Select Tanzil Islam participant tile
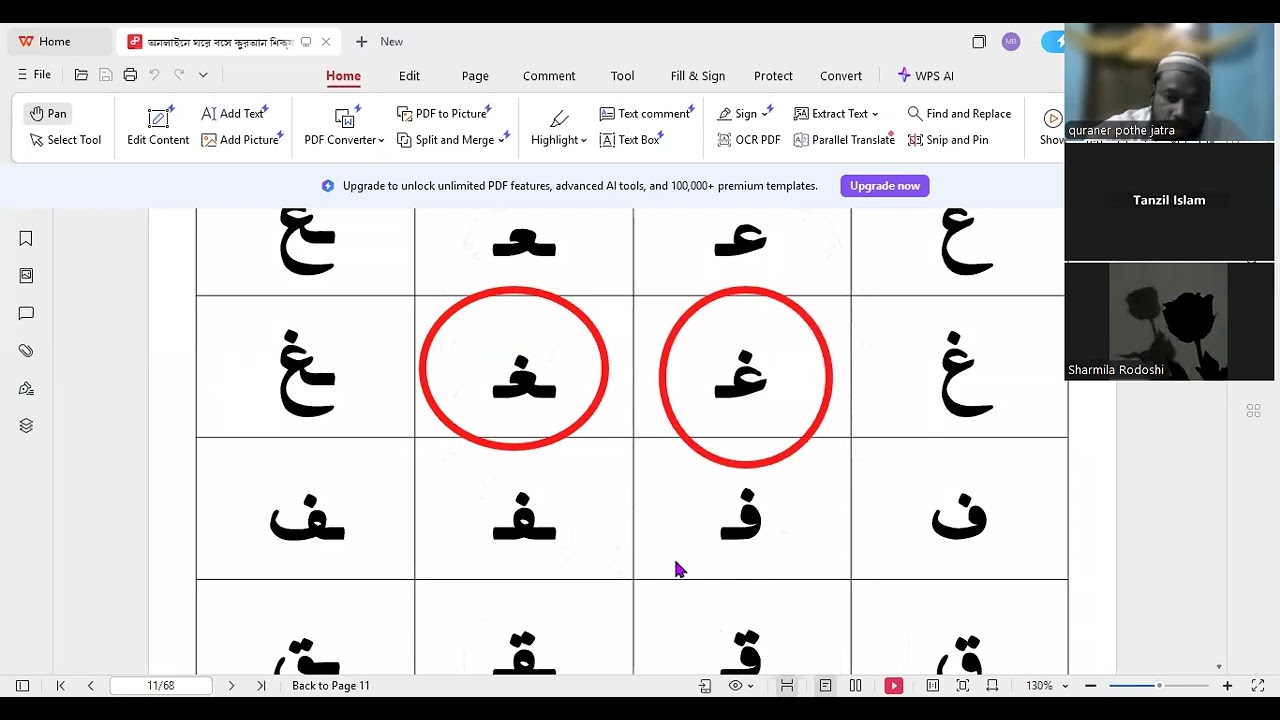This screenshot has width=1280, height=720. (x=1169, y=201)
